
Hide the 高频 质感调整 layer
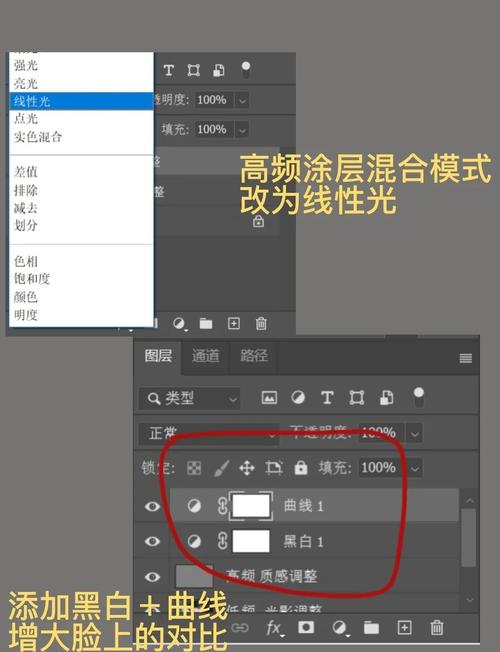[x=152, y=577]
